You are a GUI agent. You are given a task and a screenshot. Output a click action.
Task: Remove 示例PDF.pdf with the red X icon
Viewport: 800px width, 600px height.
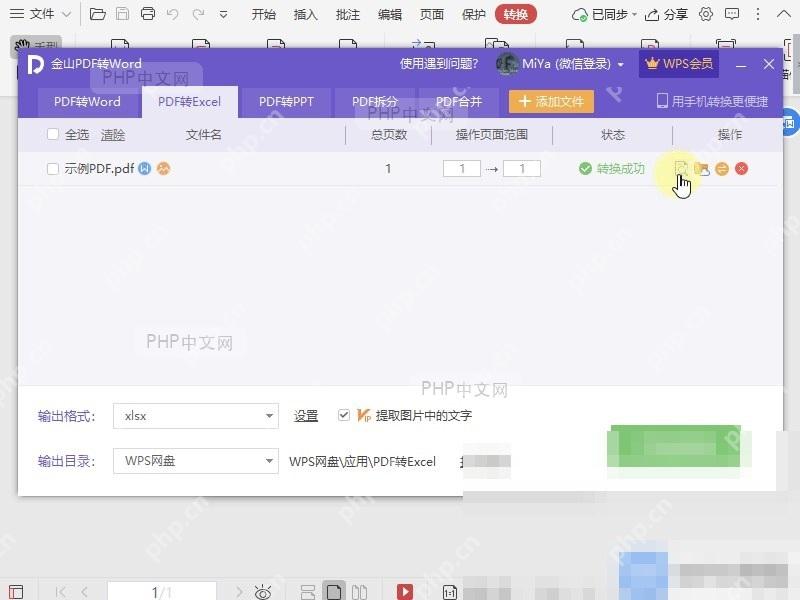pos(742,168)
